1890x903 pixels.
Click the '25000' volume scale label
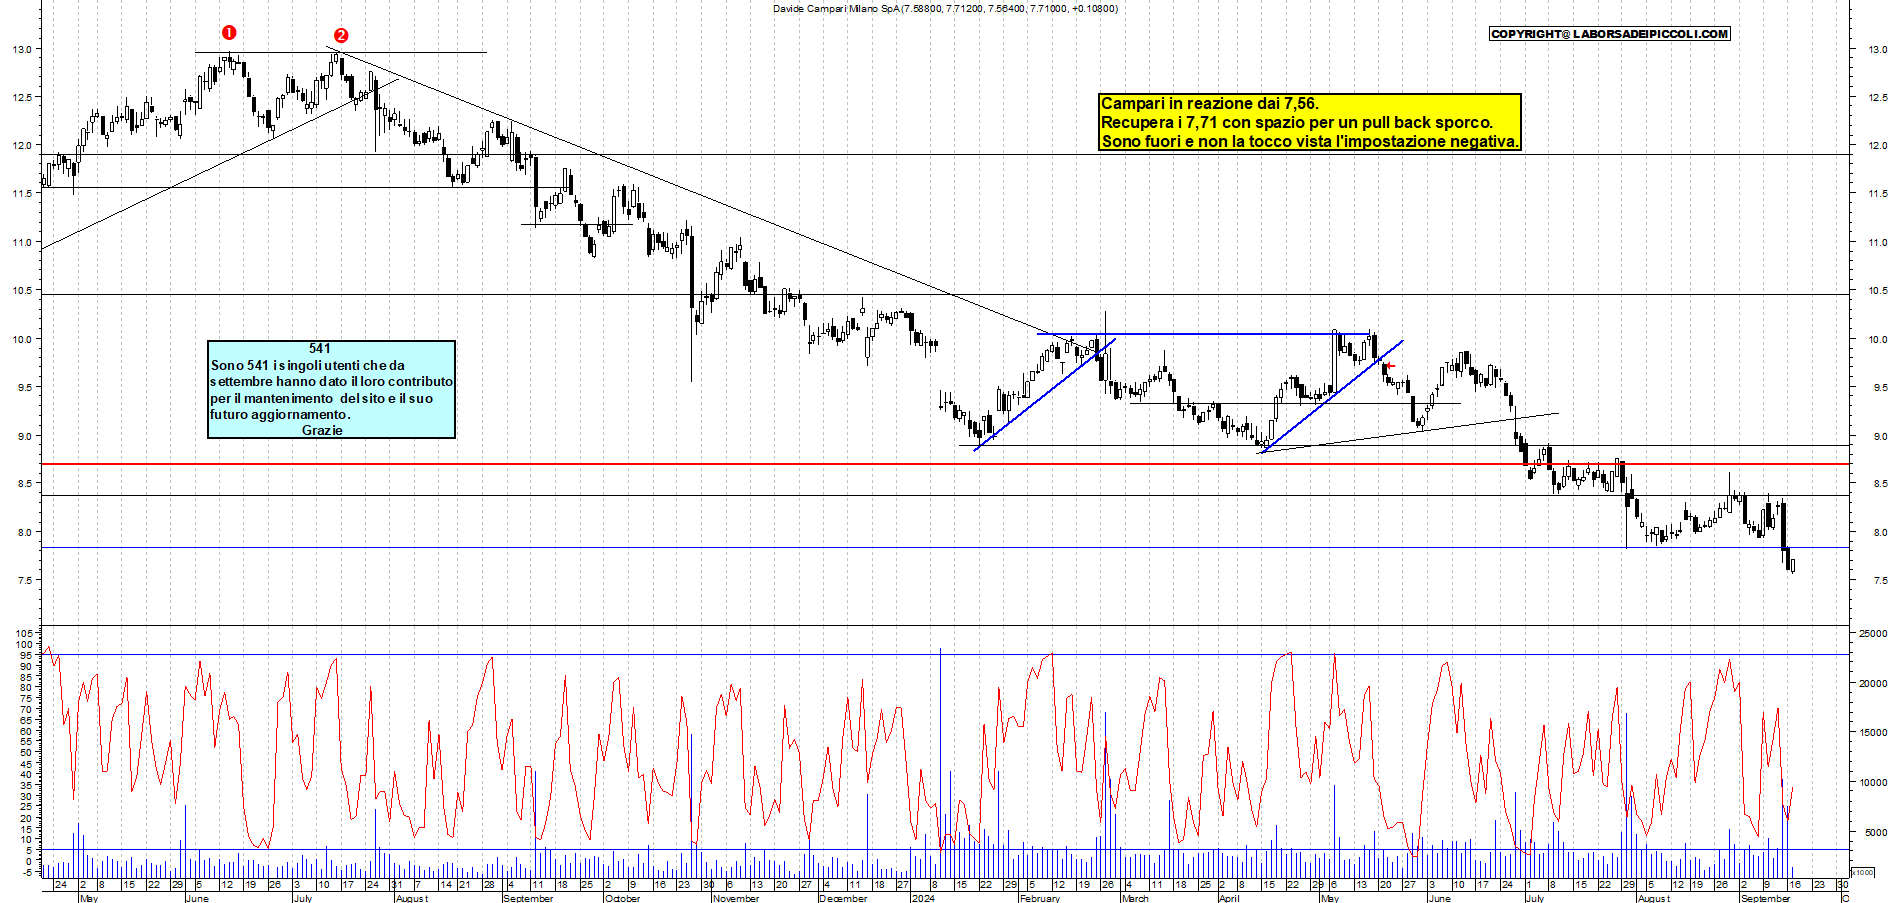[1872, 634]
